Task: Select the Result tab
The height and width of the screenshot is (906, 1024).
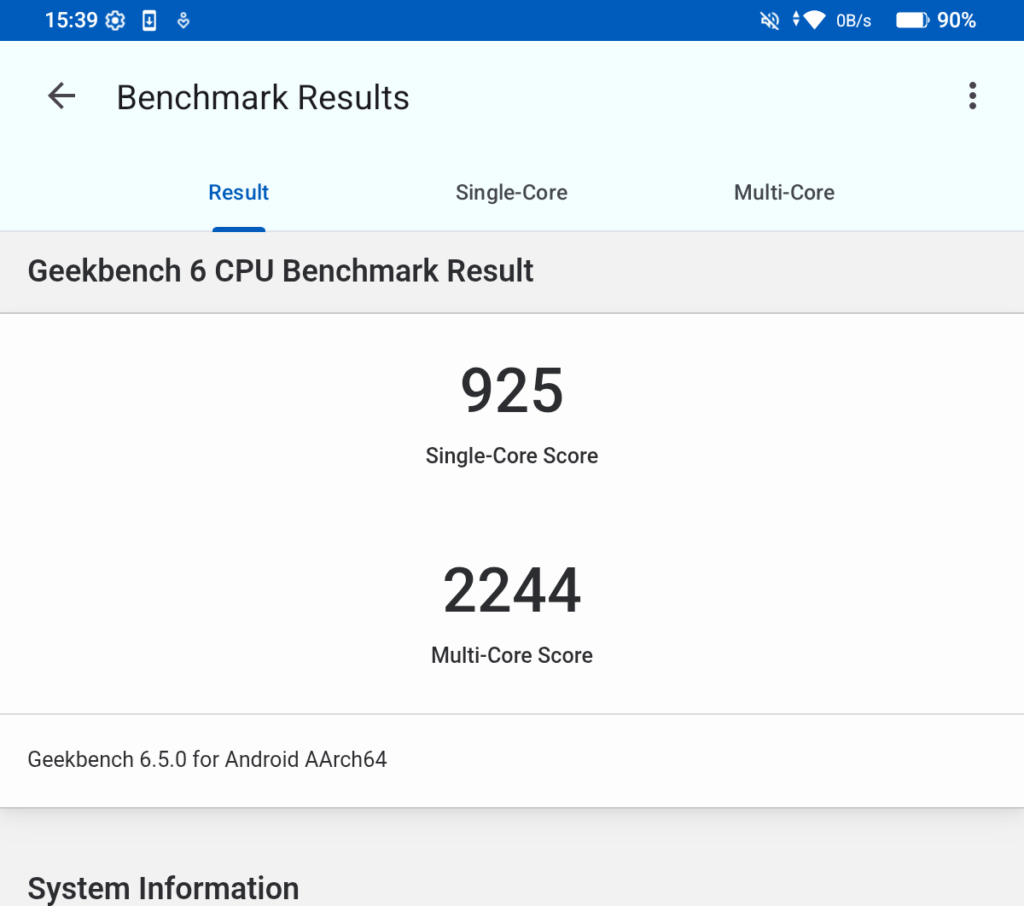Action: point(238,193)
